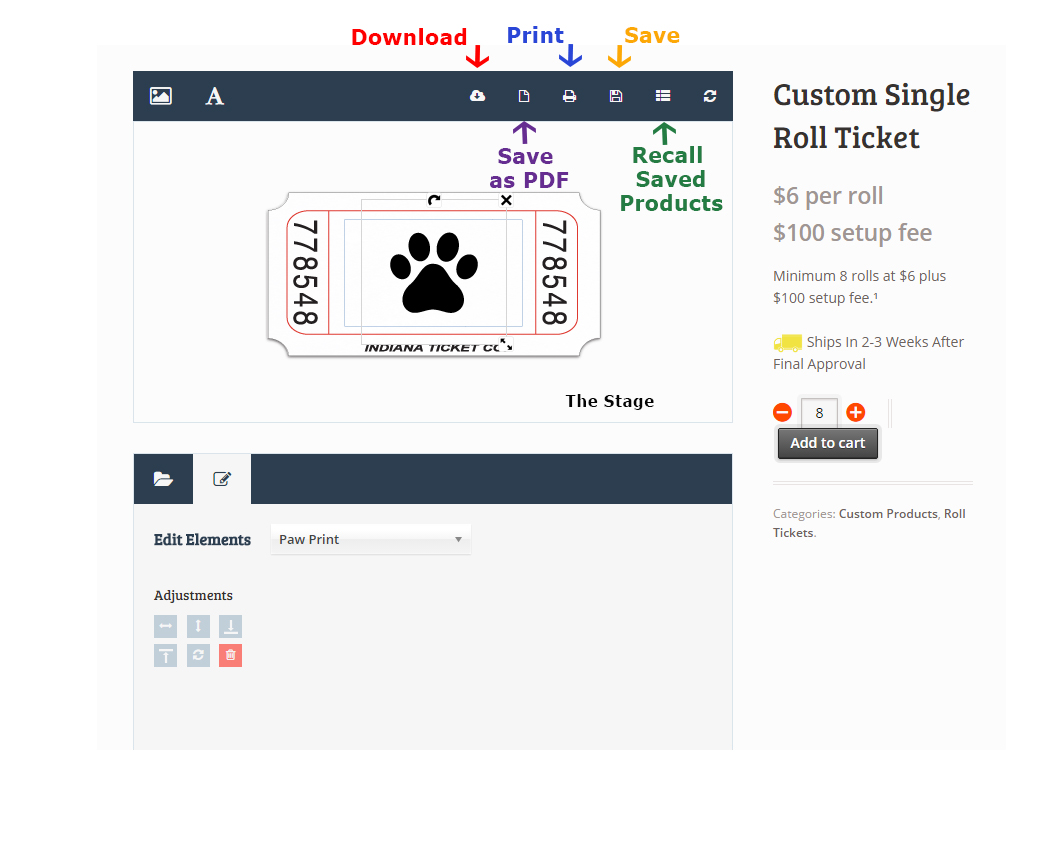Reset the selected element in Adjustments
Screen dimensions: 1048x864
[x=198, y=656]
